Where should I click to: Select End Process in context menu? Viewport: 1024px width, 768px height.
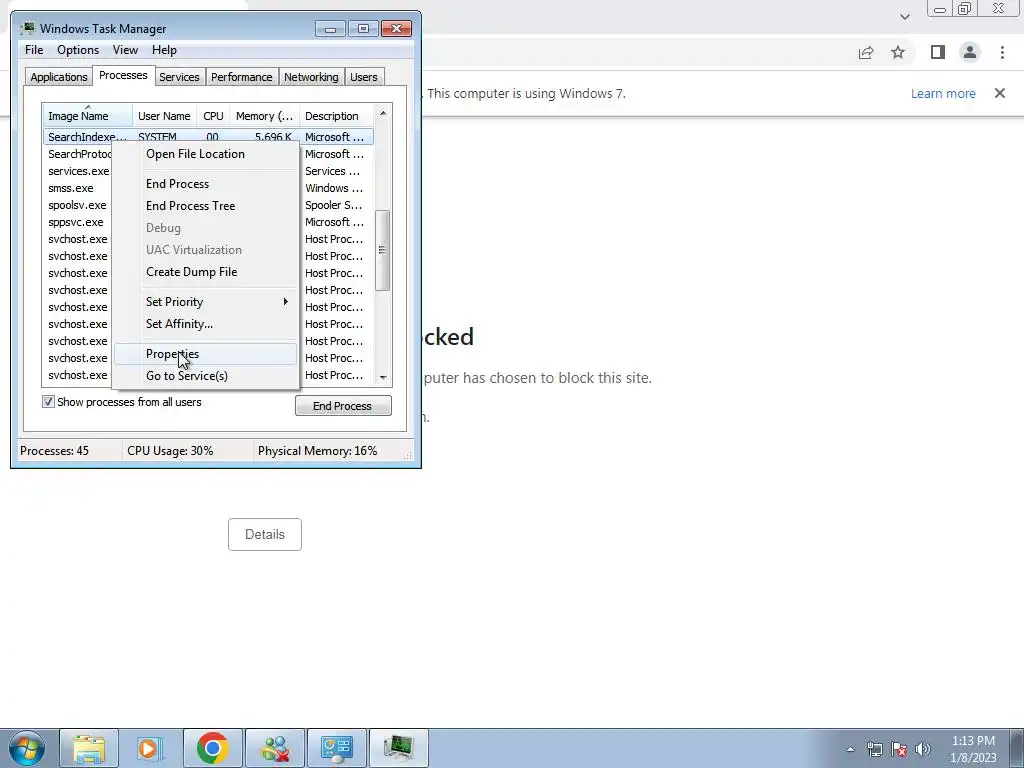click(x=206, y=184)
